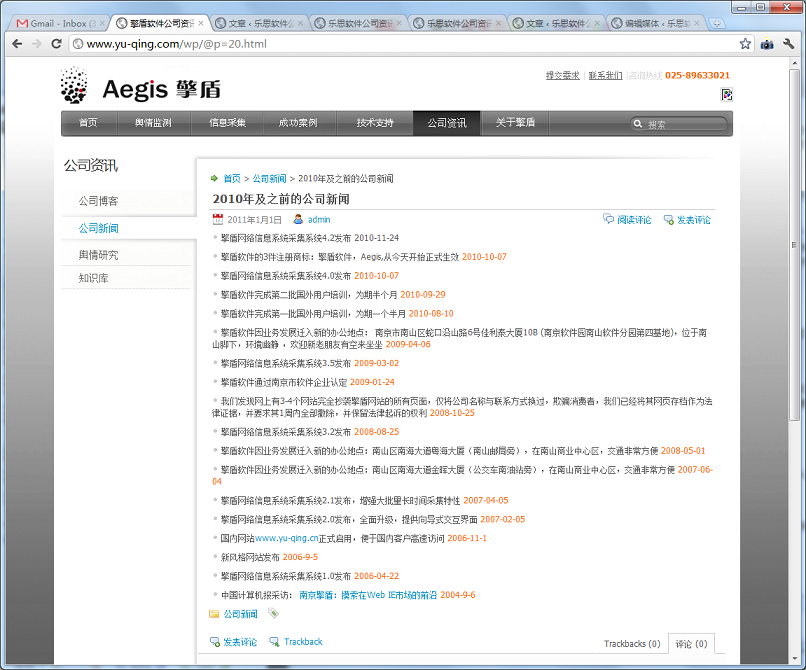
Task: Click the Aegis 擎盾 logo
Action: (141, 87)
